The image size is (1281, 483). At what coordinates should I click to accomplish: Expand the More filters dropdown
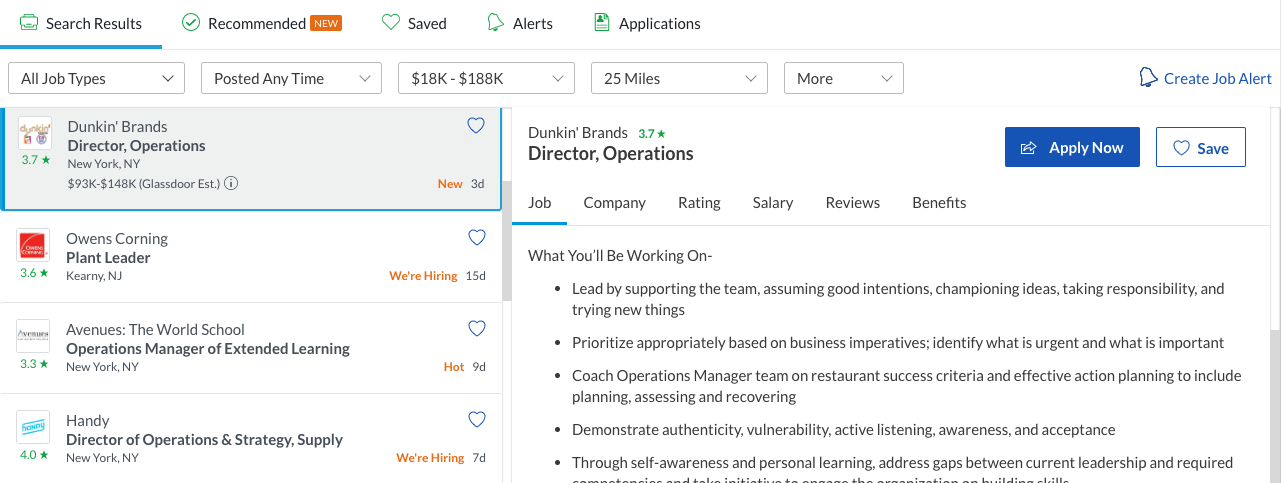[x=844, y=78]
